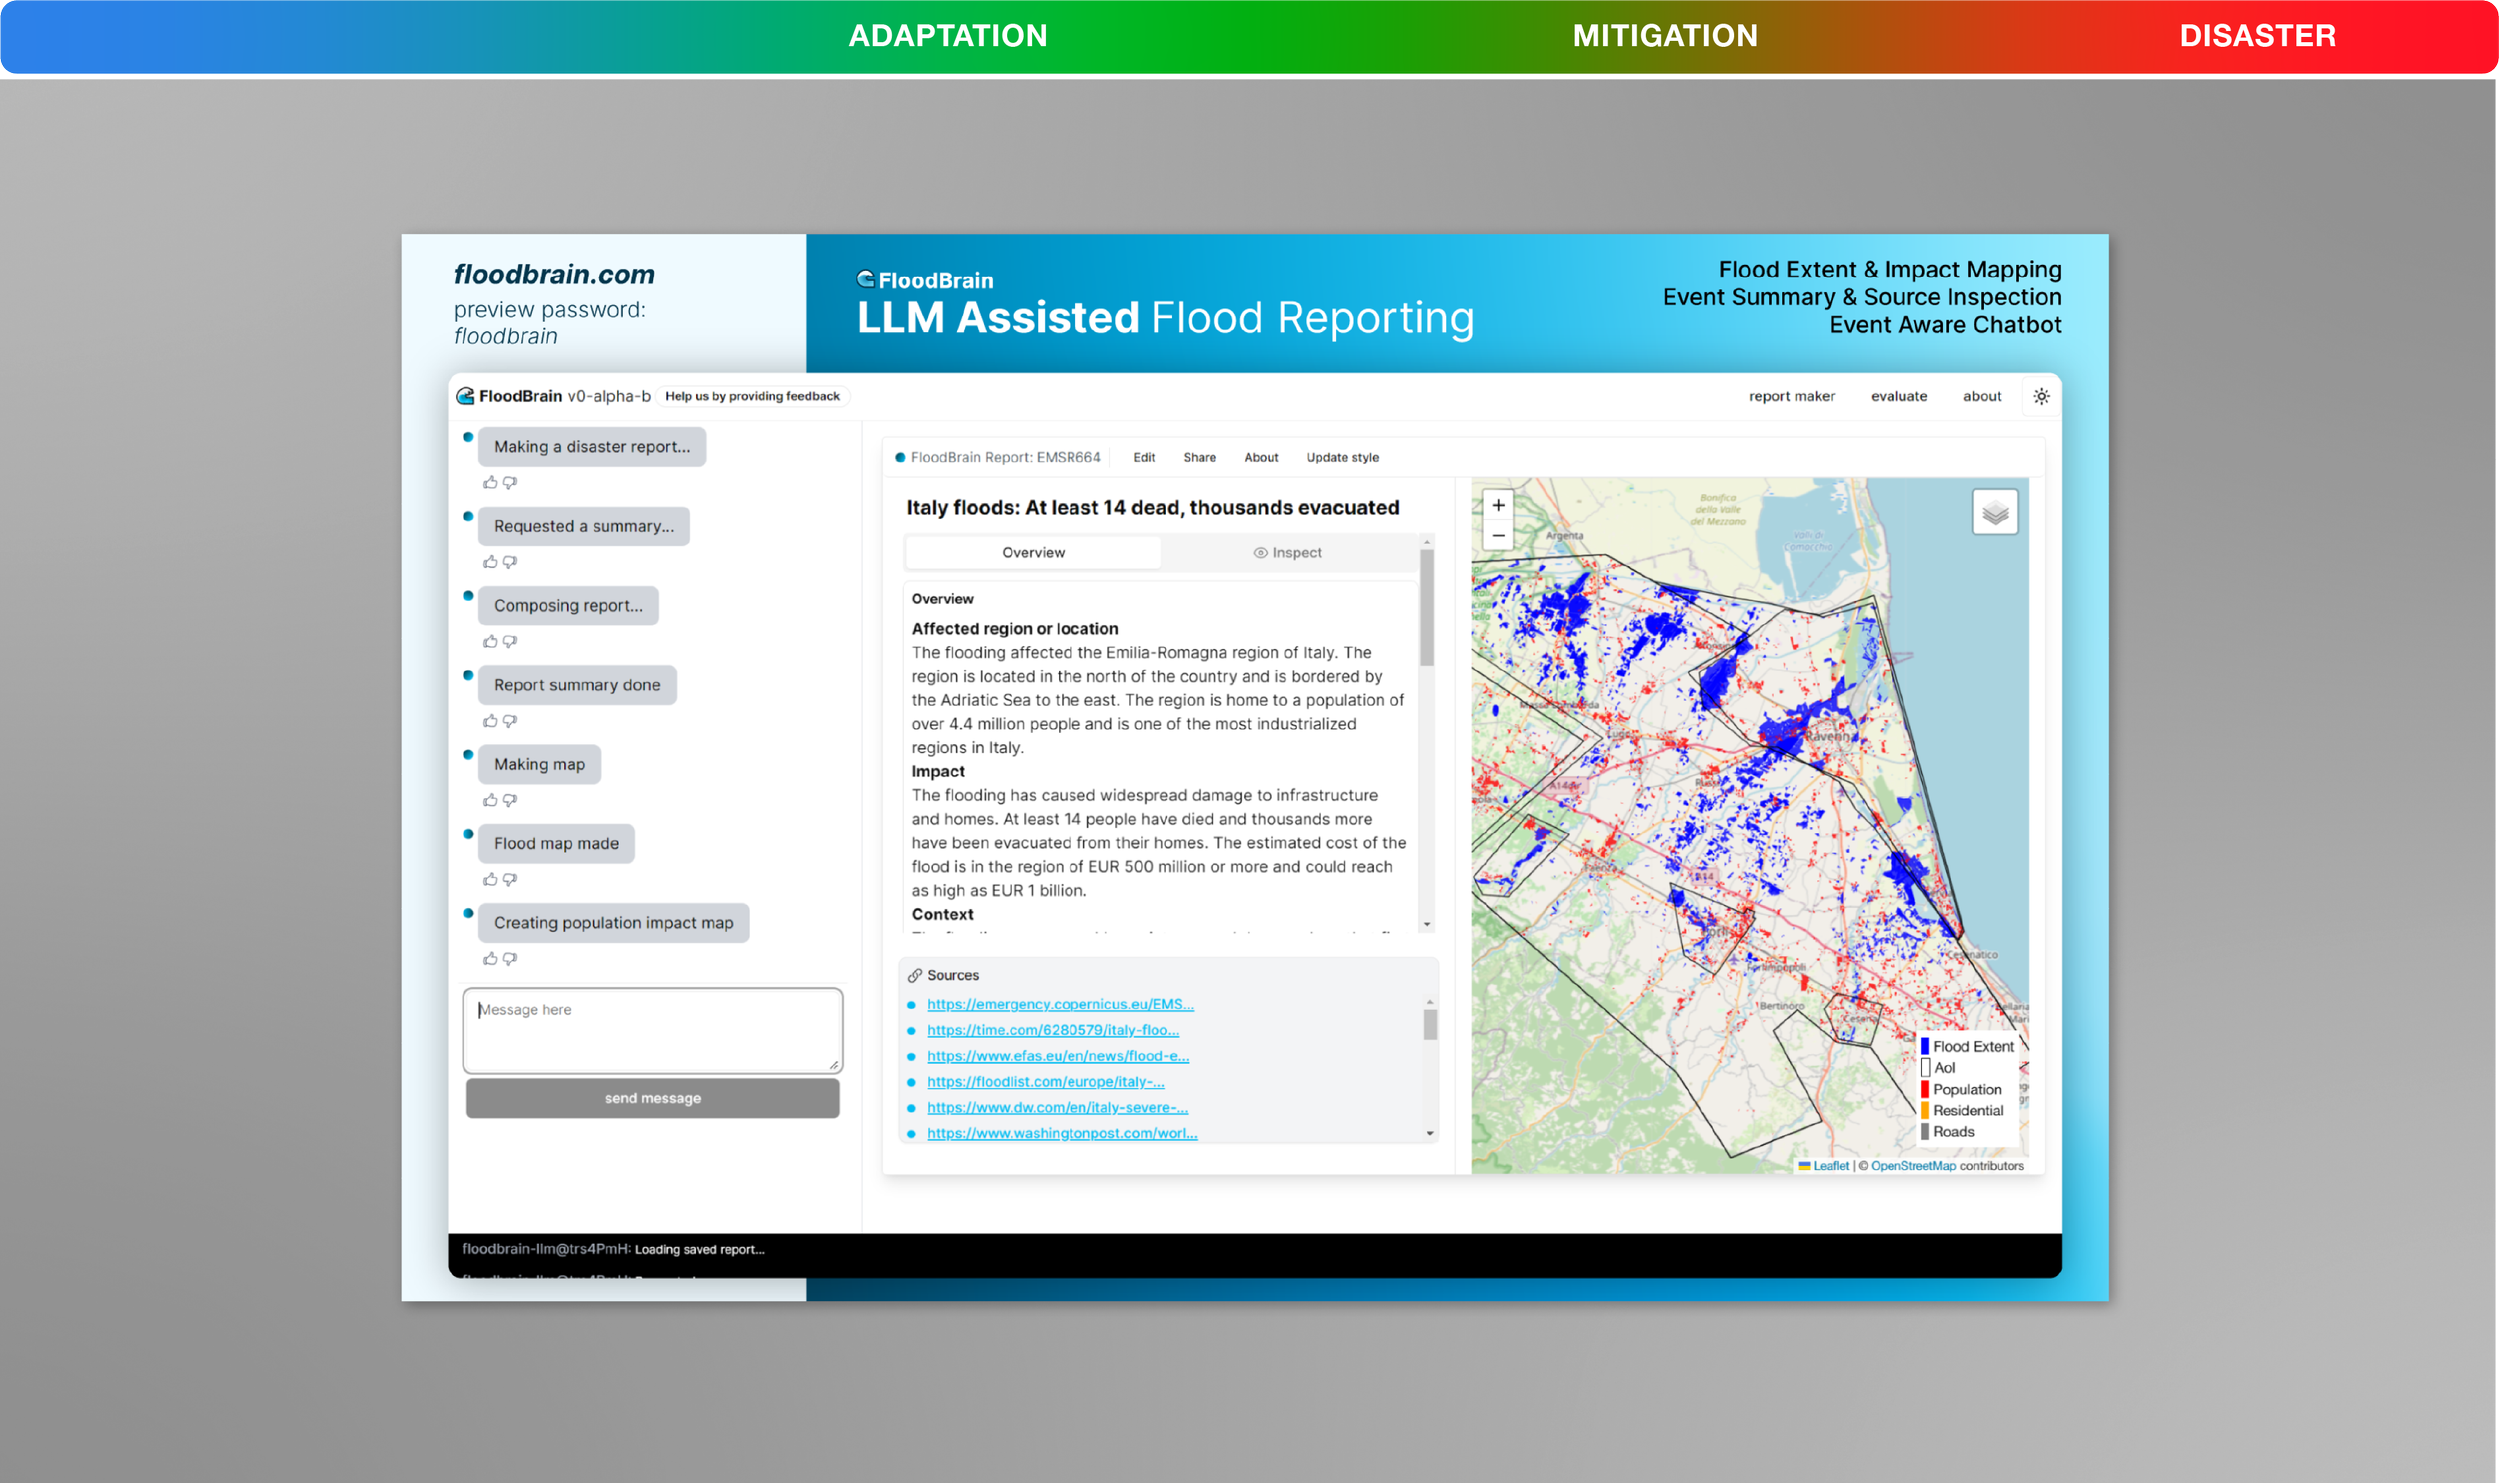Screen dimensions: 2500x1483
Task: Thumbs down 'Creating population impact map' message
Action: [x=510, y=959]
